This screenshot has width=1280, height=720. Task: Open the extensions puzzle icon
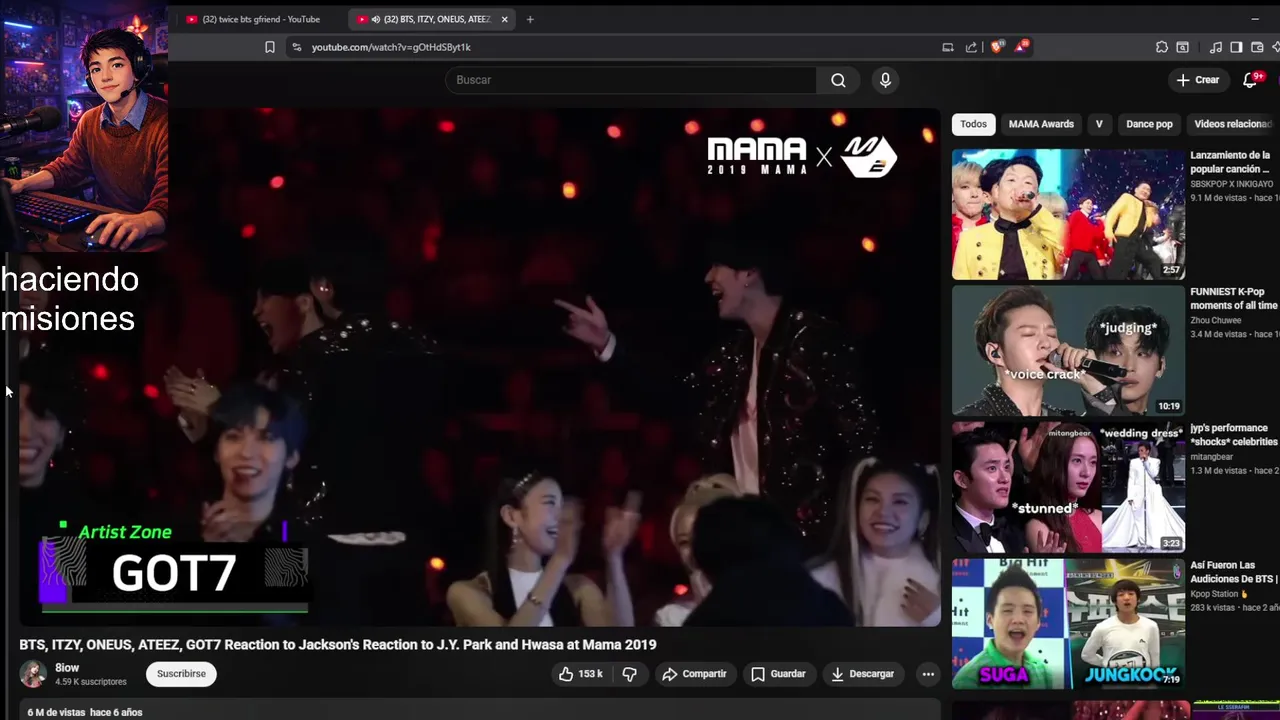tap(1161, 47)
